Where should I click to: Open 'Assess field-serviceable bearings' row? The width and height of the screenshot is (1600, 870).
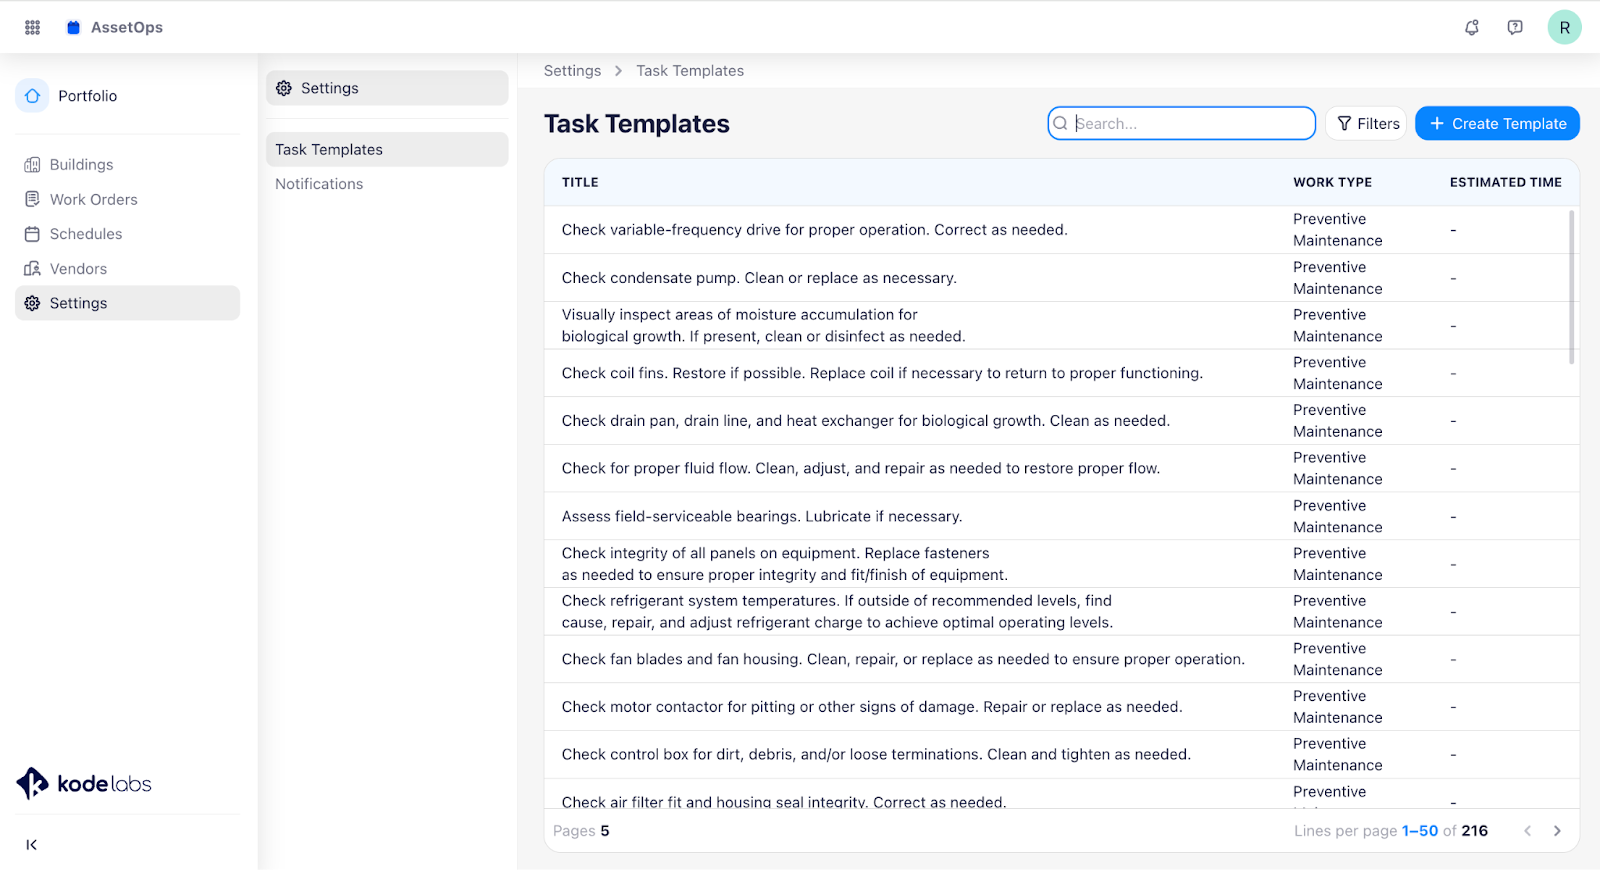(1061, 517)
